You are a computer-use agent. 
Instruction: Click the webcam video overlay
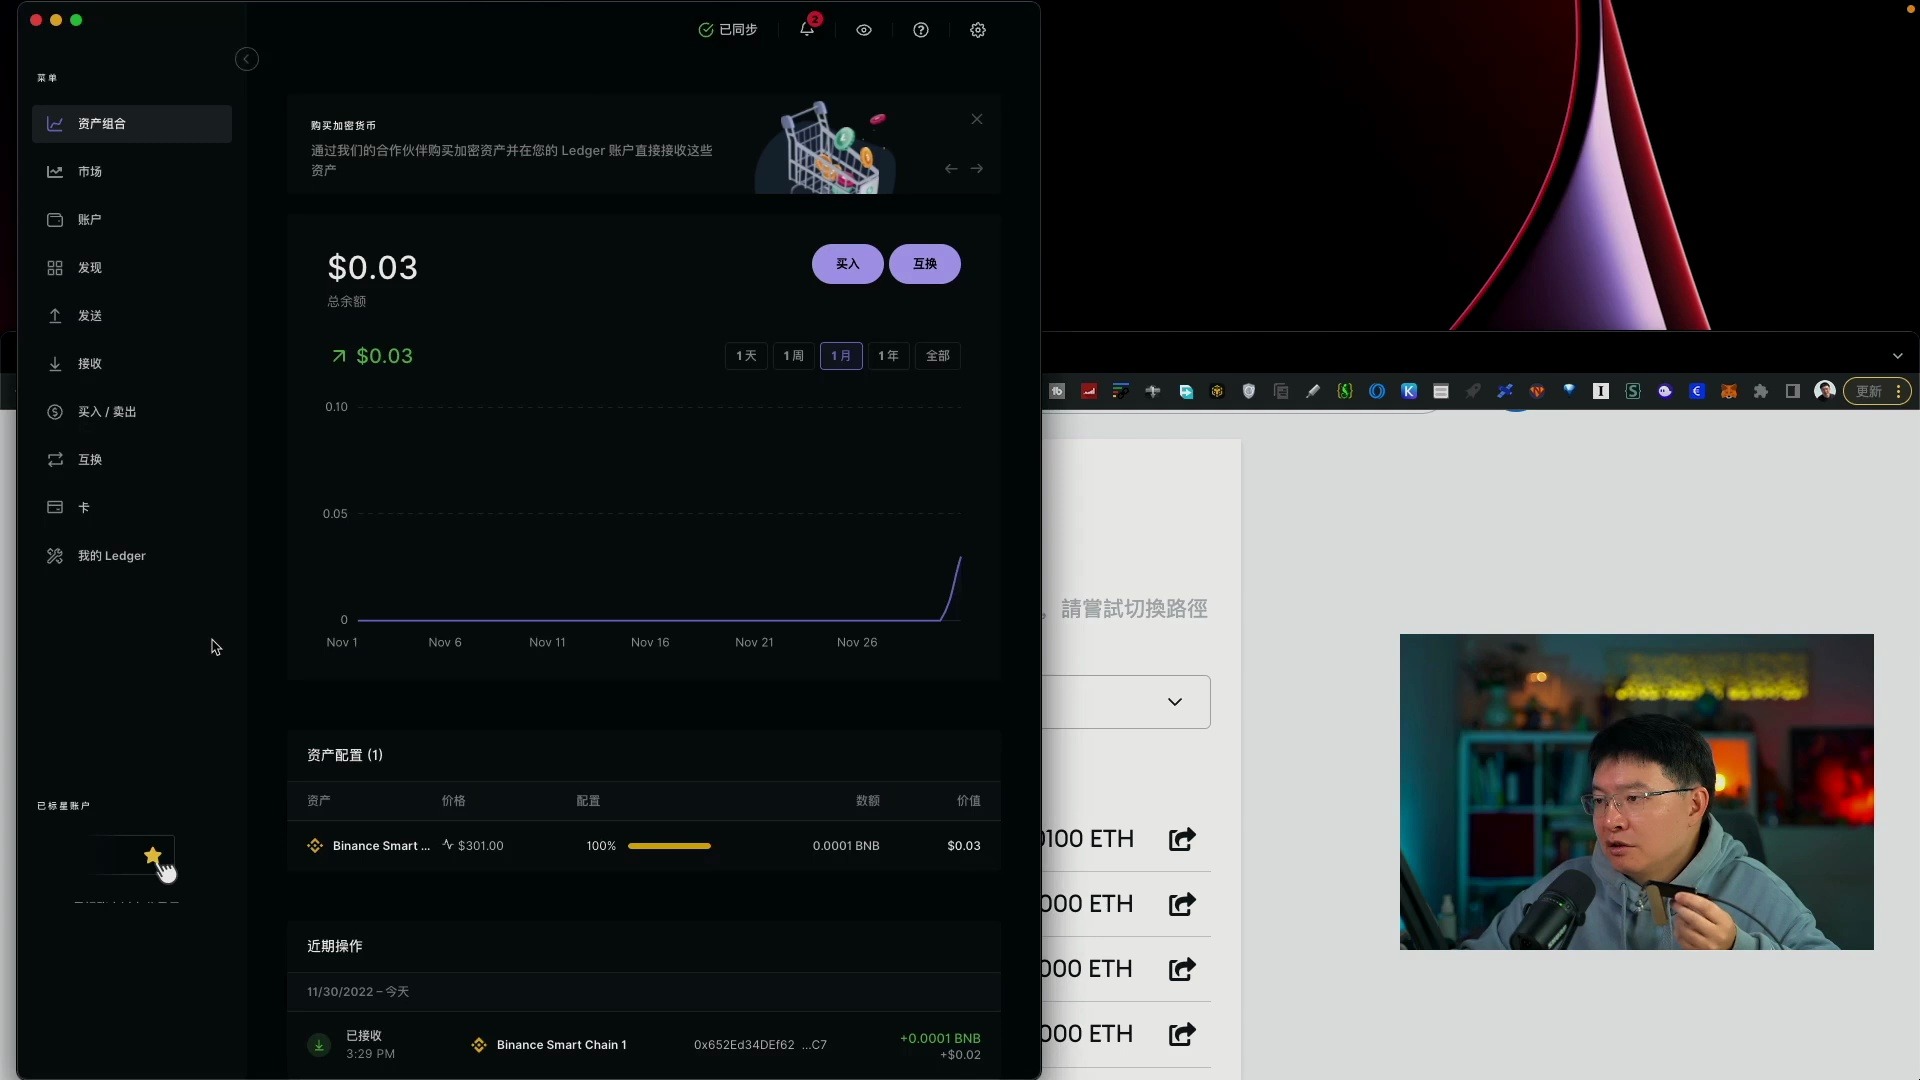coord(1637,792)
